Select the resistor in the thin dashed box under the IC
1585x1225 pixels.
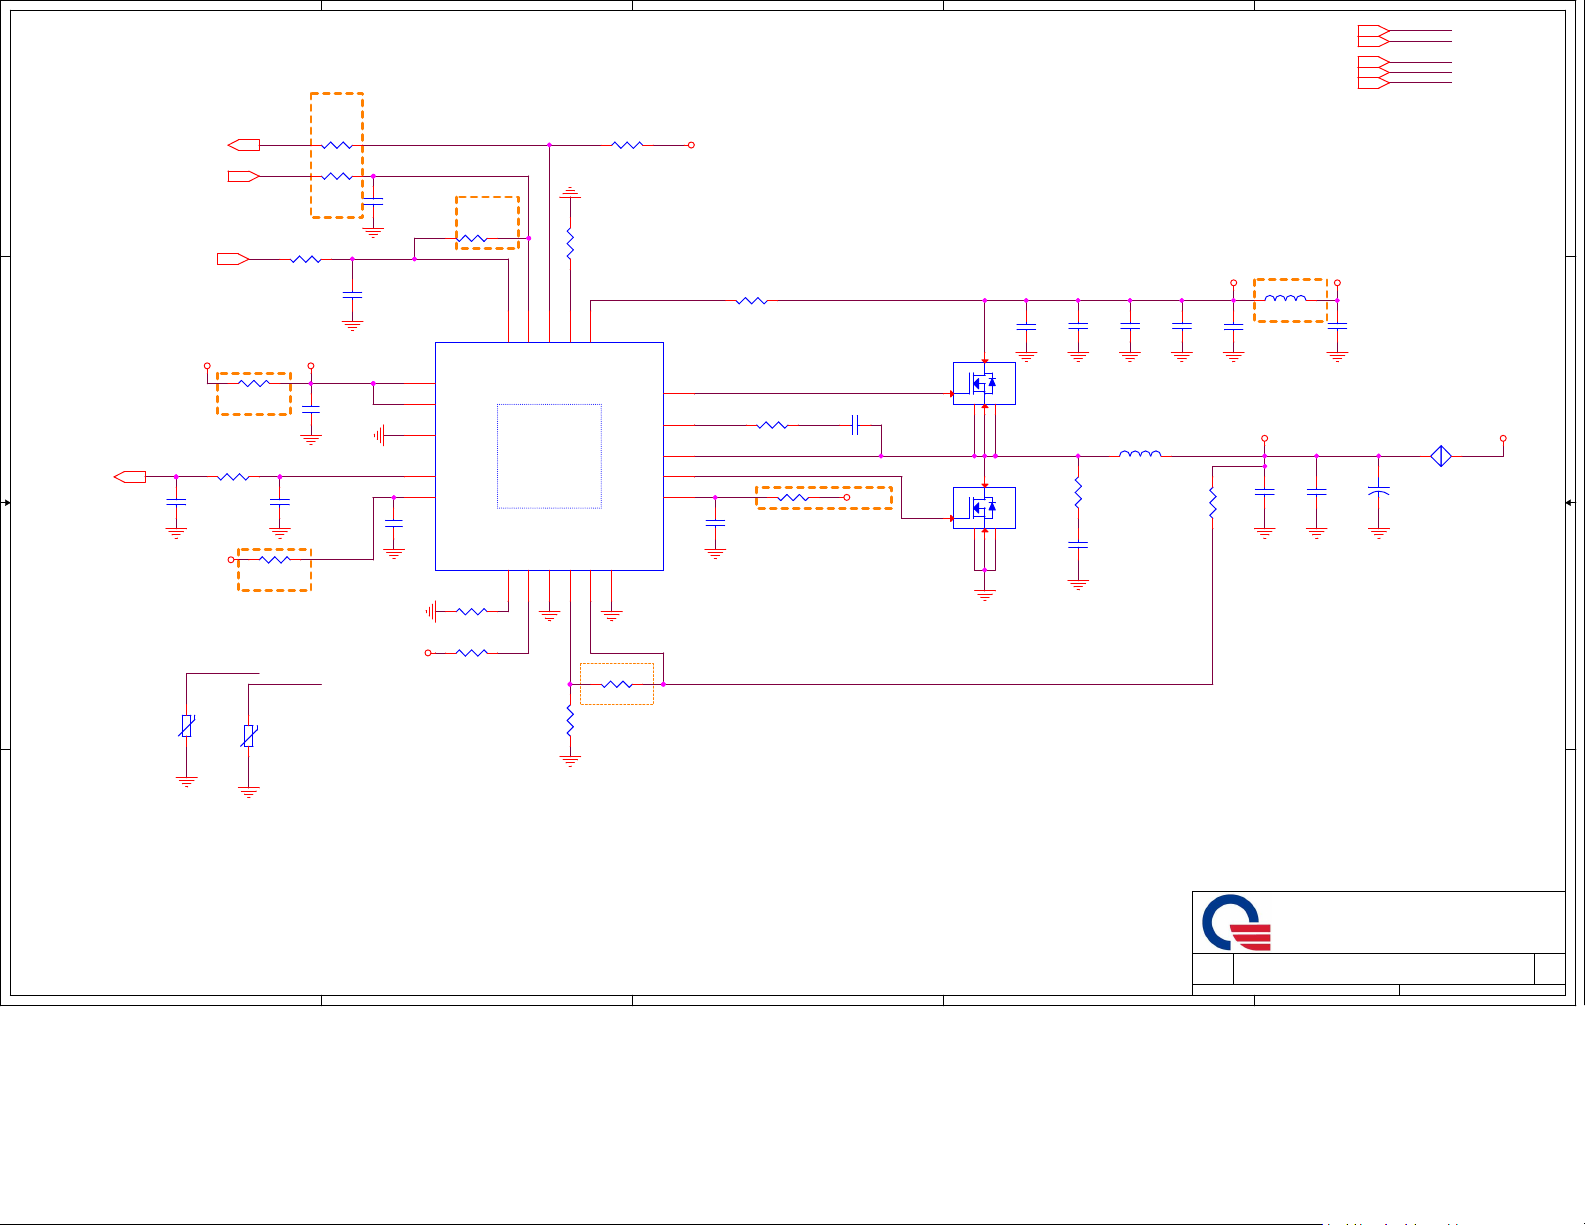coord(617,684)
